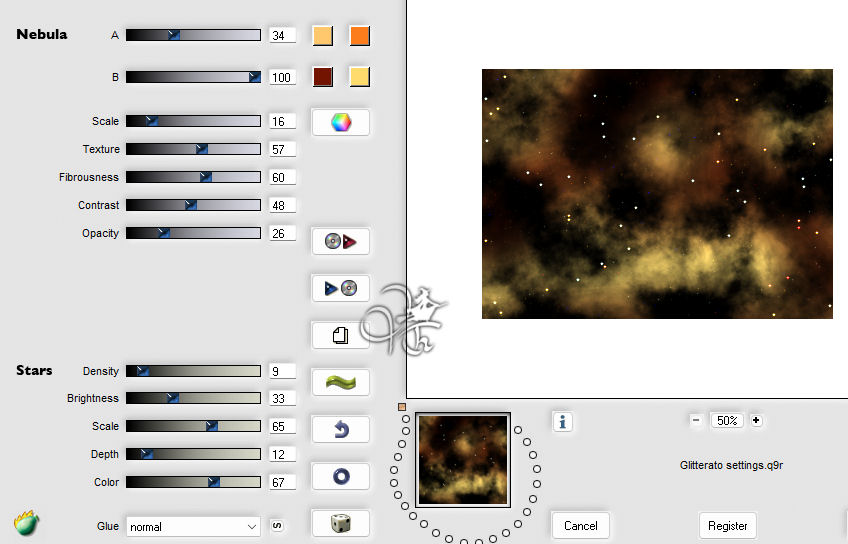Click the Density value field 9
Screen dimensions: 848x544
tap(282, 371)
